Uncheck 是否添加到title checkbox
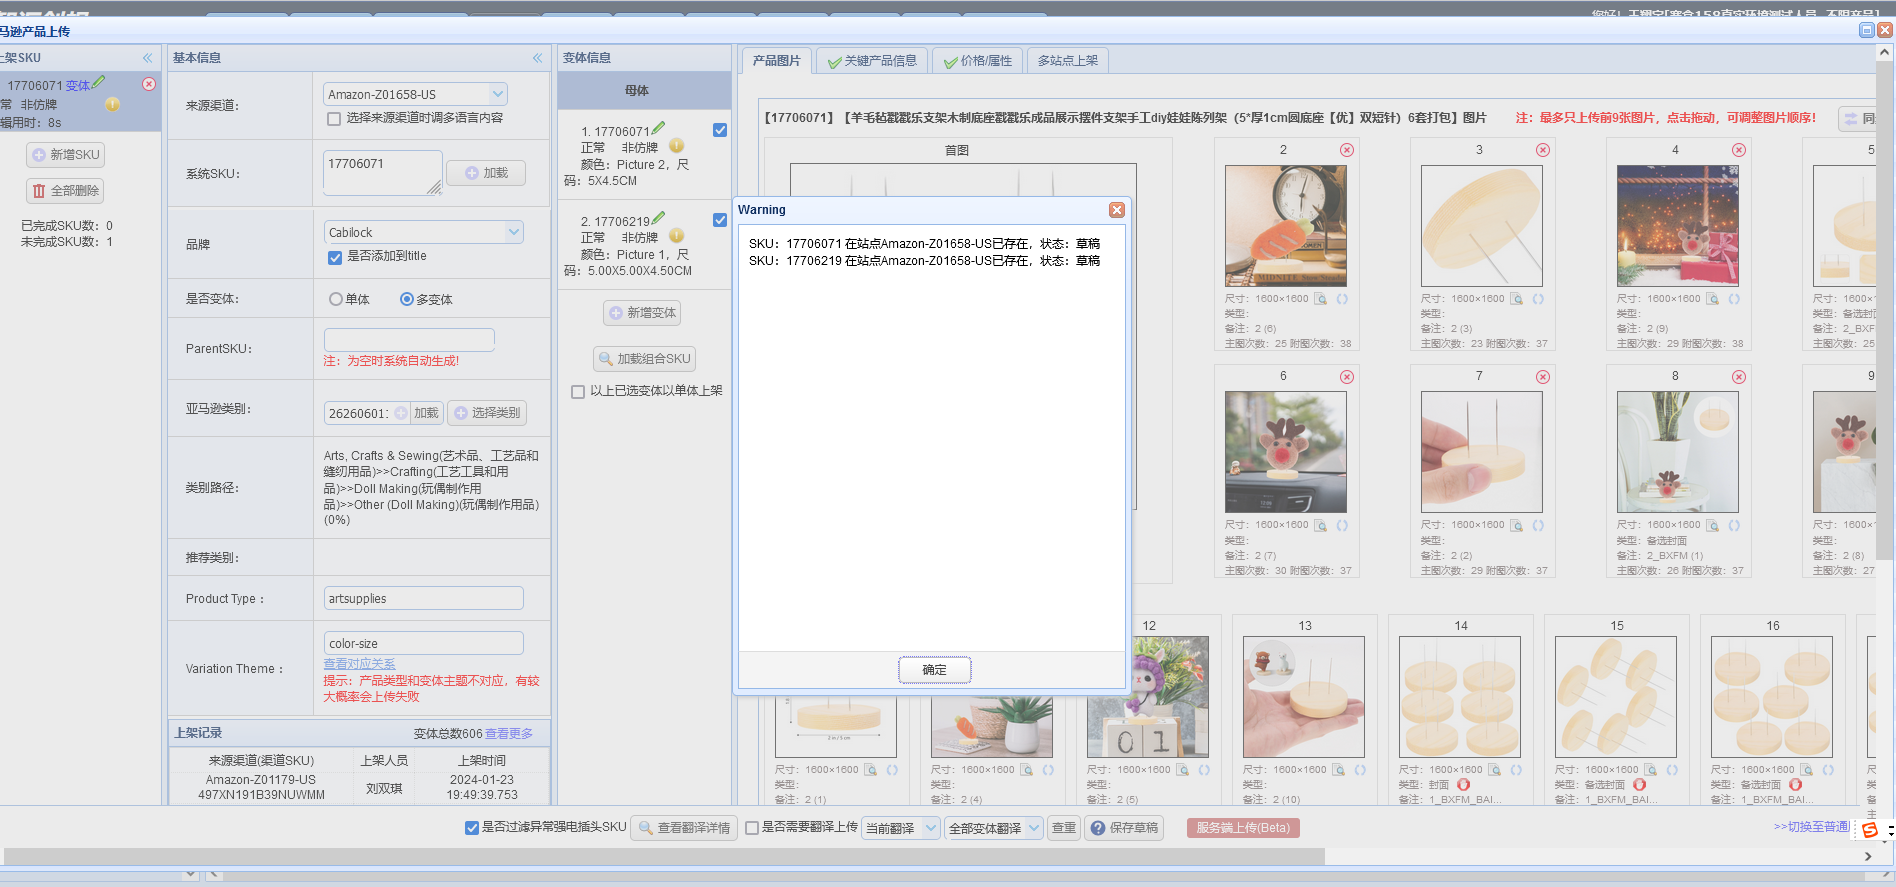The width and height of the screenshot is (1896, 887). [x=335, y=257]
